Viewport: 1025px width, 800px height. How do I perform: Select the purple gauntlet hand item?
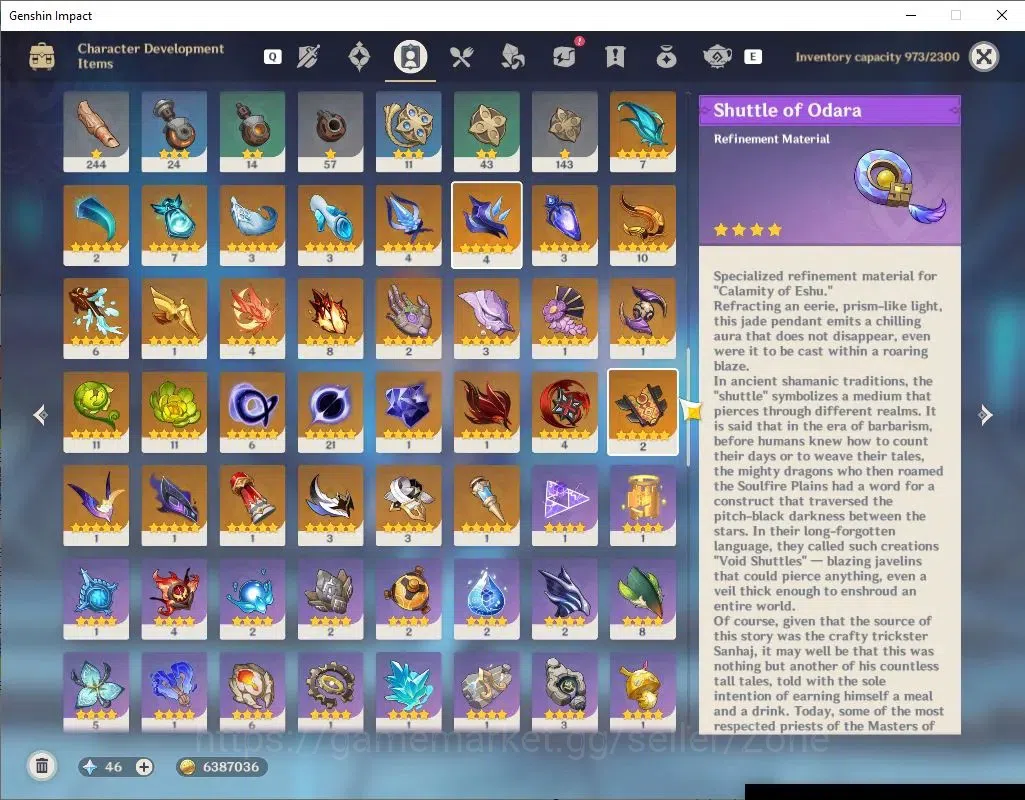409,319
